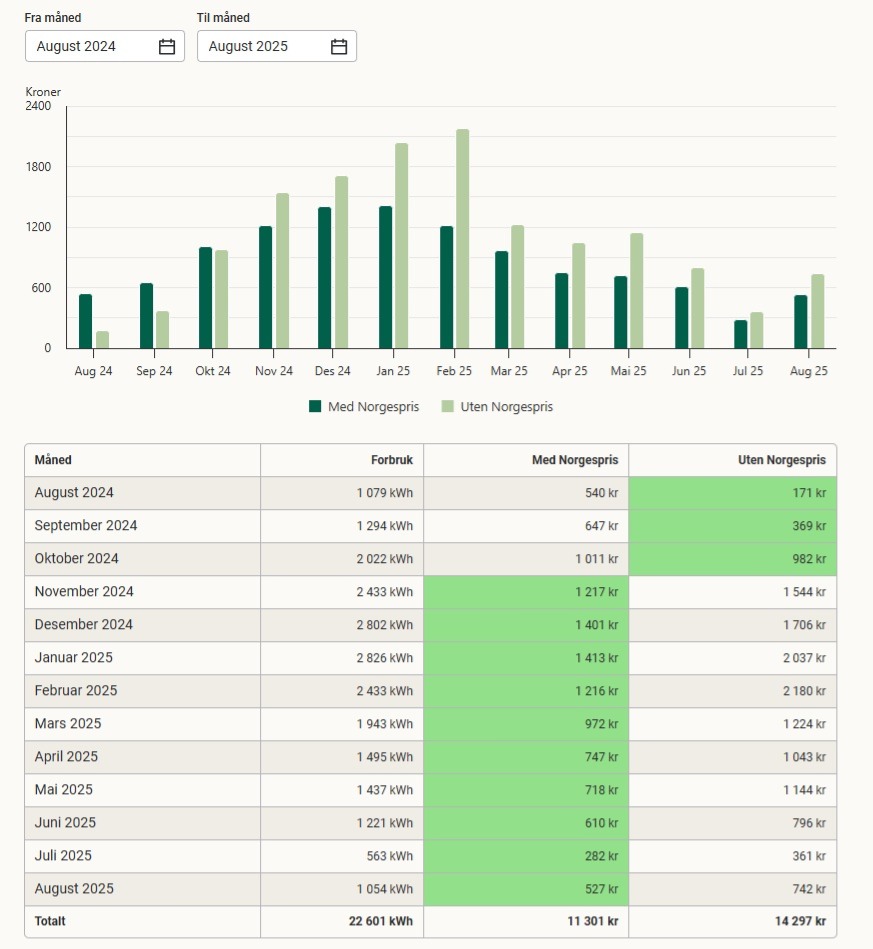Click Uten Norgespris table column header

point(780,460)
